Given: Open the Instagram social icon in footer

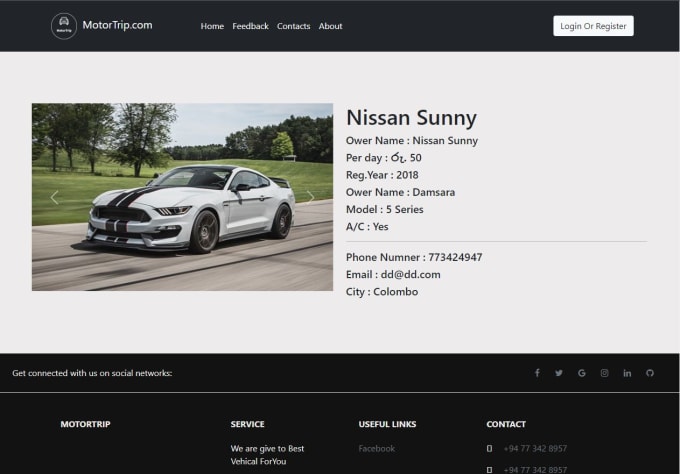Looking at the screenshot, I should (x=604, y=373).
